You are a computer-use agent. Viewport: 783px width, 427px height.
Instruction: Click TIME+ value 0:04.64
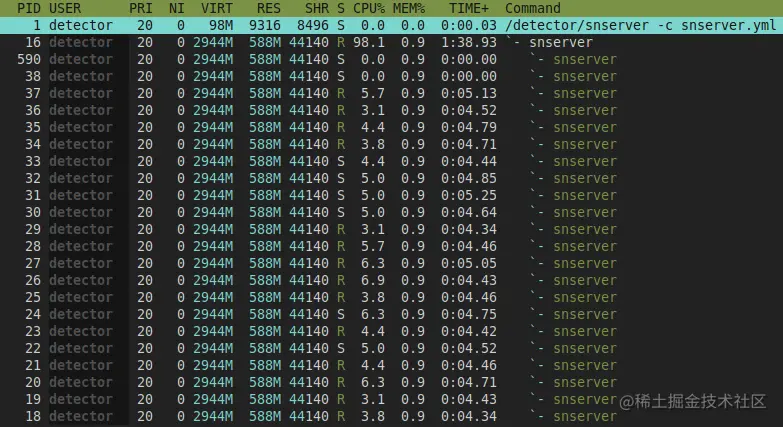[469, 212]
